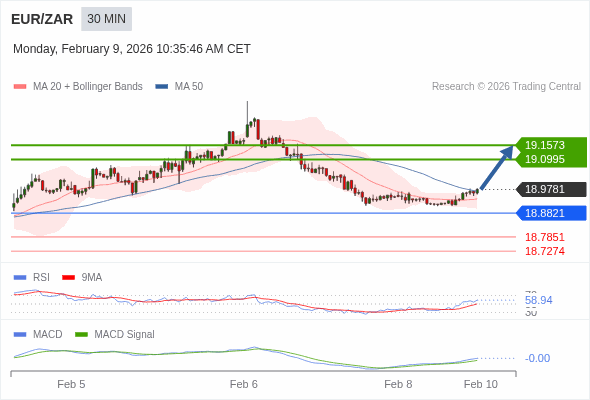Click the MA 50 blue legend swatch
The height and width of the screenshot is (400, 590).
[162, 87]
